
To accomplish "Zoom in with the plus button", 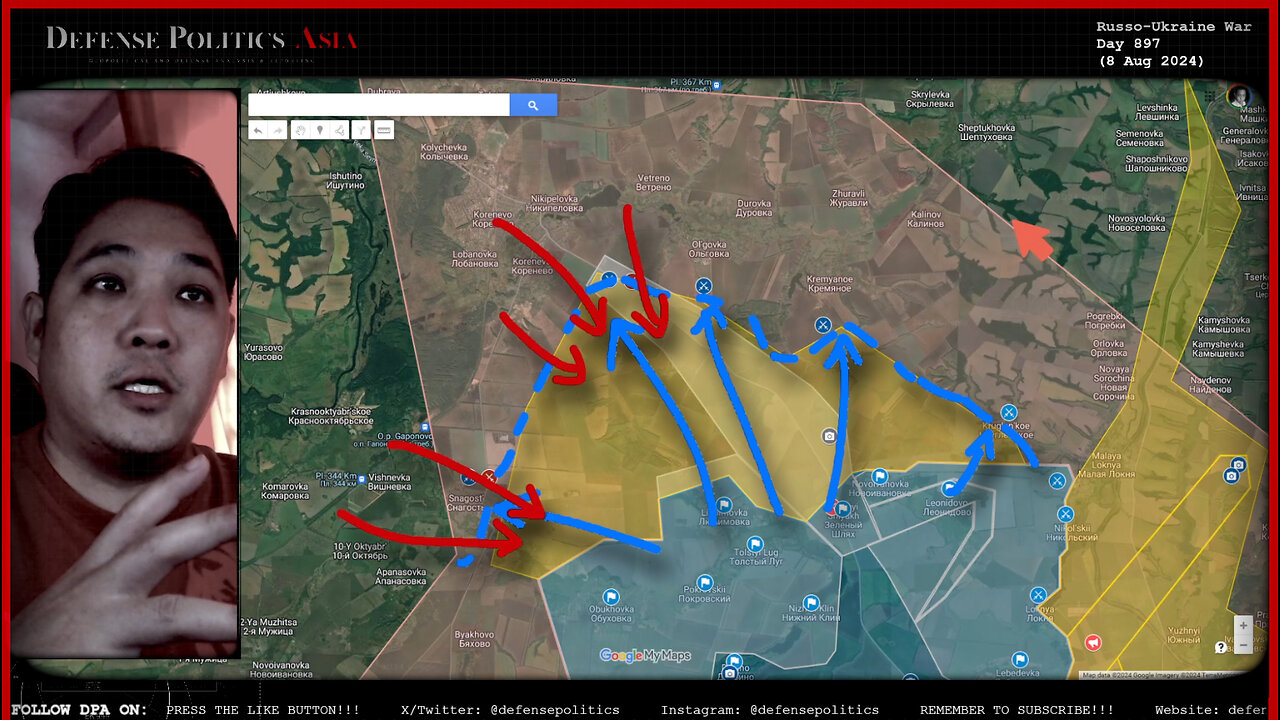I will (x=1243, y=625).
